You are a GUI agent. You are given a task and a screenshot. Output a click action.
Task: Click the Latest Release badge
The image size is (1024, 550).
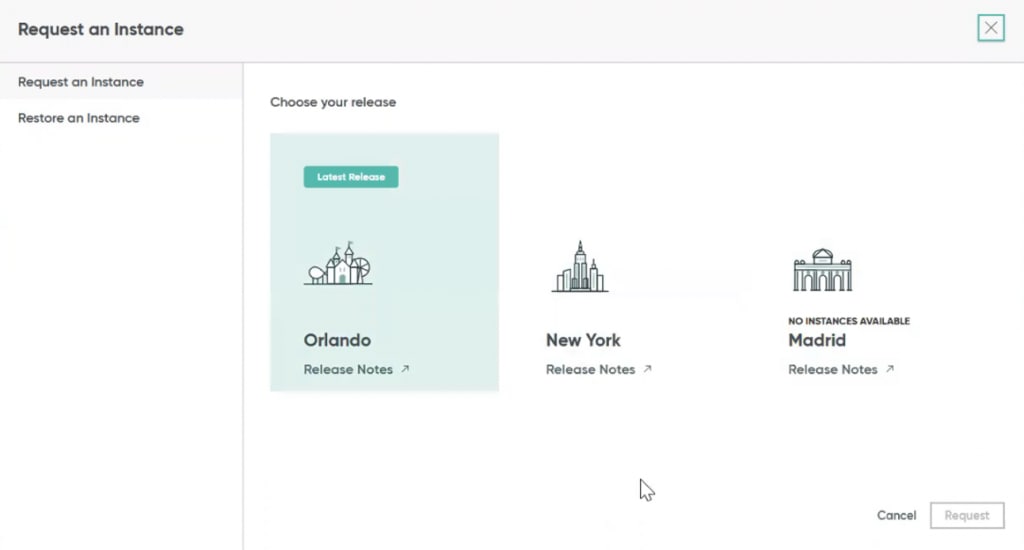(351, 177)
